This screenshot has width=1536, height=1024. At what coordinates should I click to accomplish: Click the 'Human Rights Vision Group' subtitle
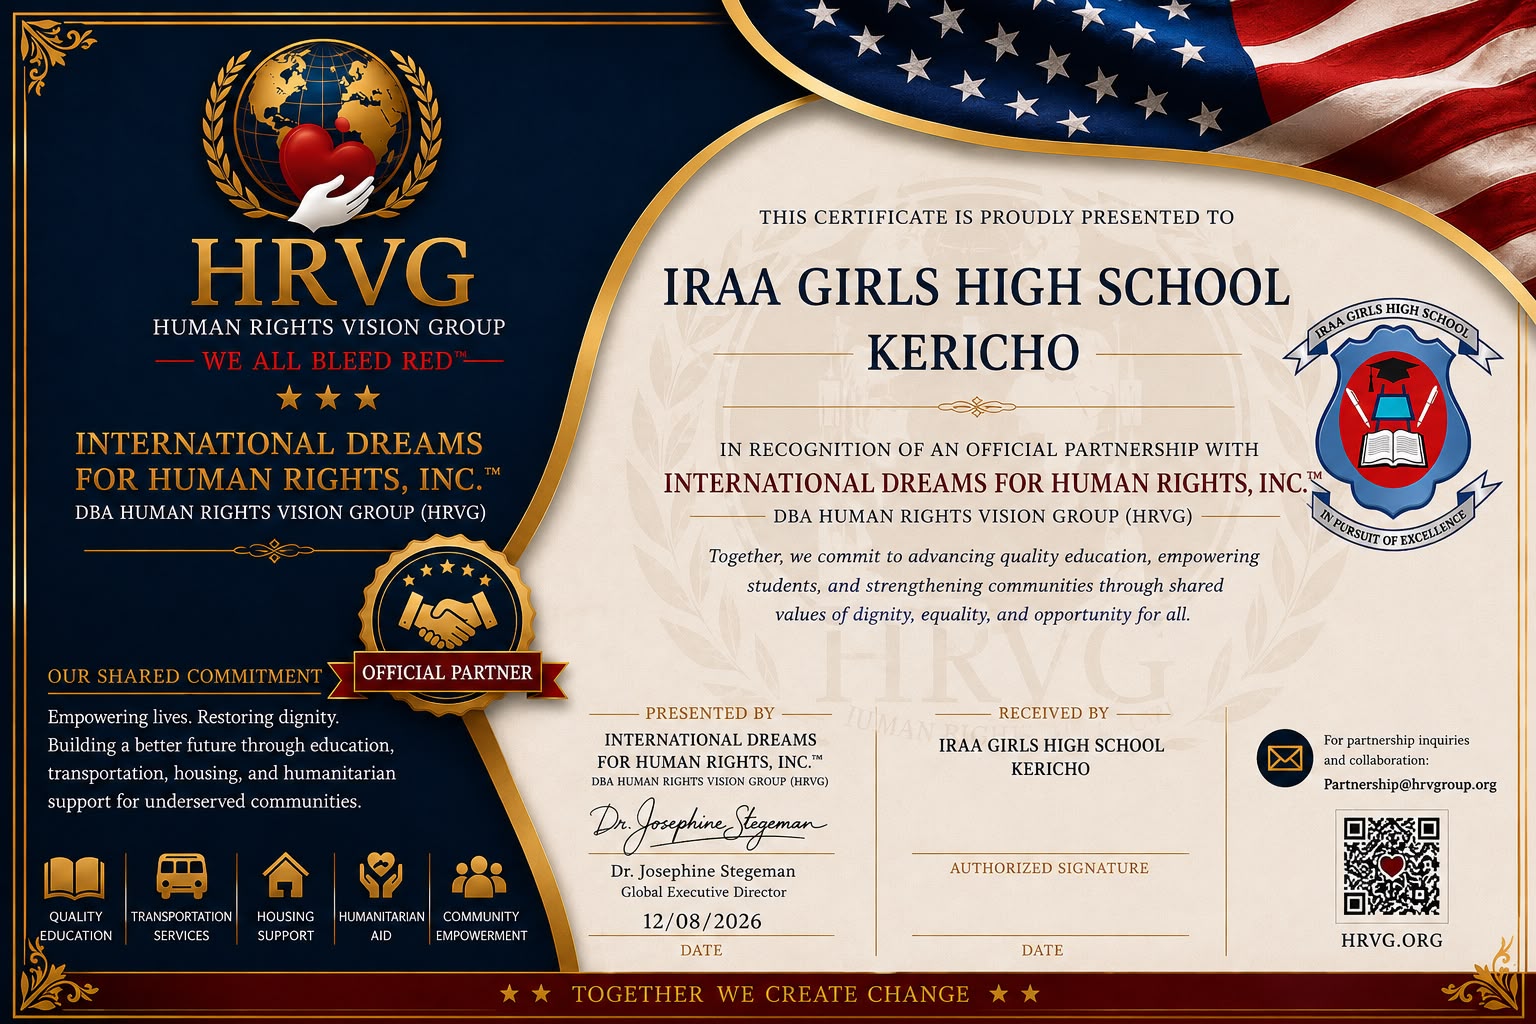[x=329, y=327]
